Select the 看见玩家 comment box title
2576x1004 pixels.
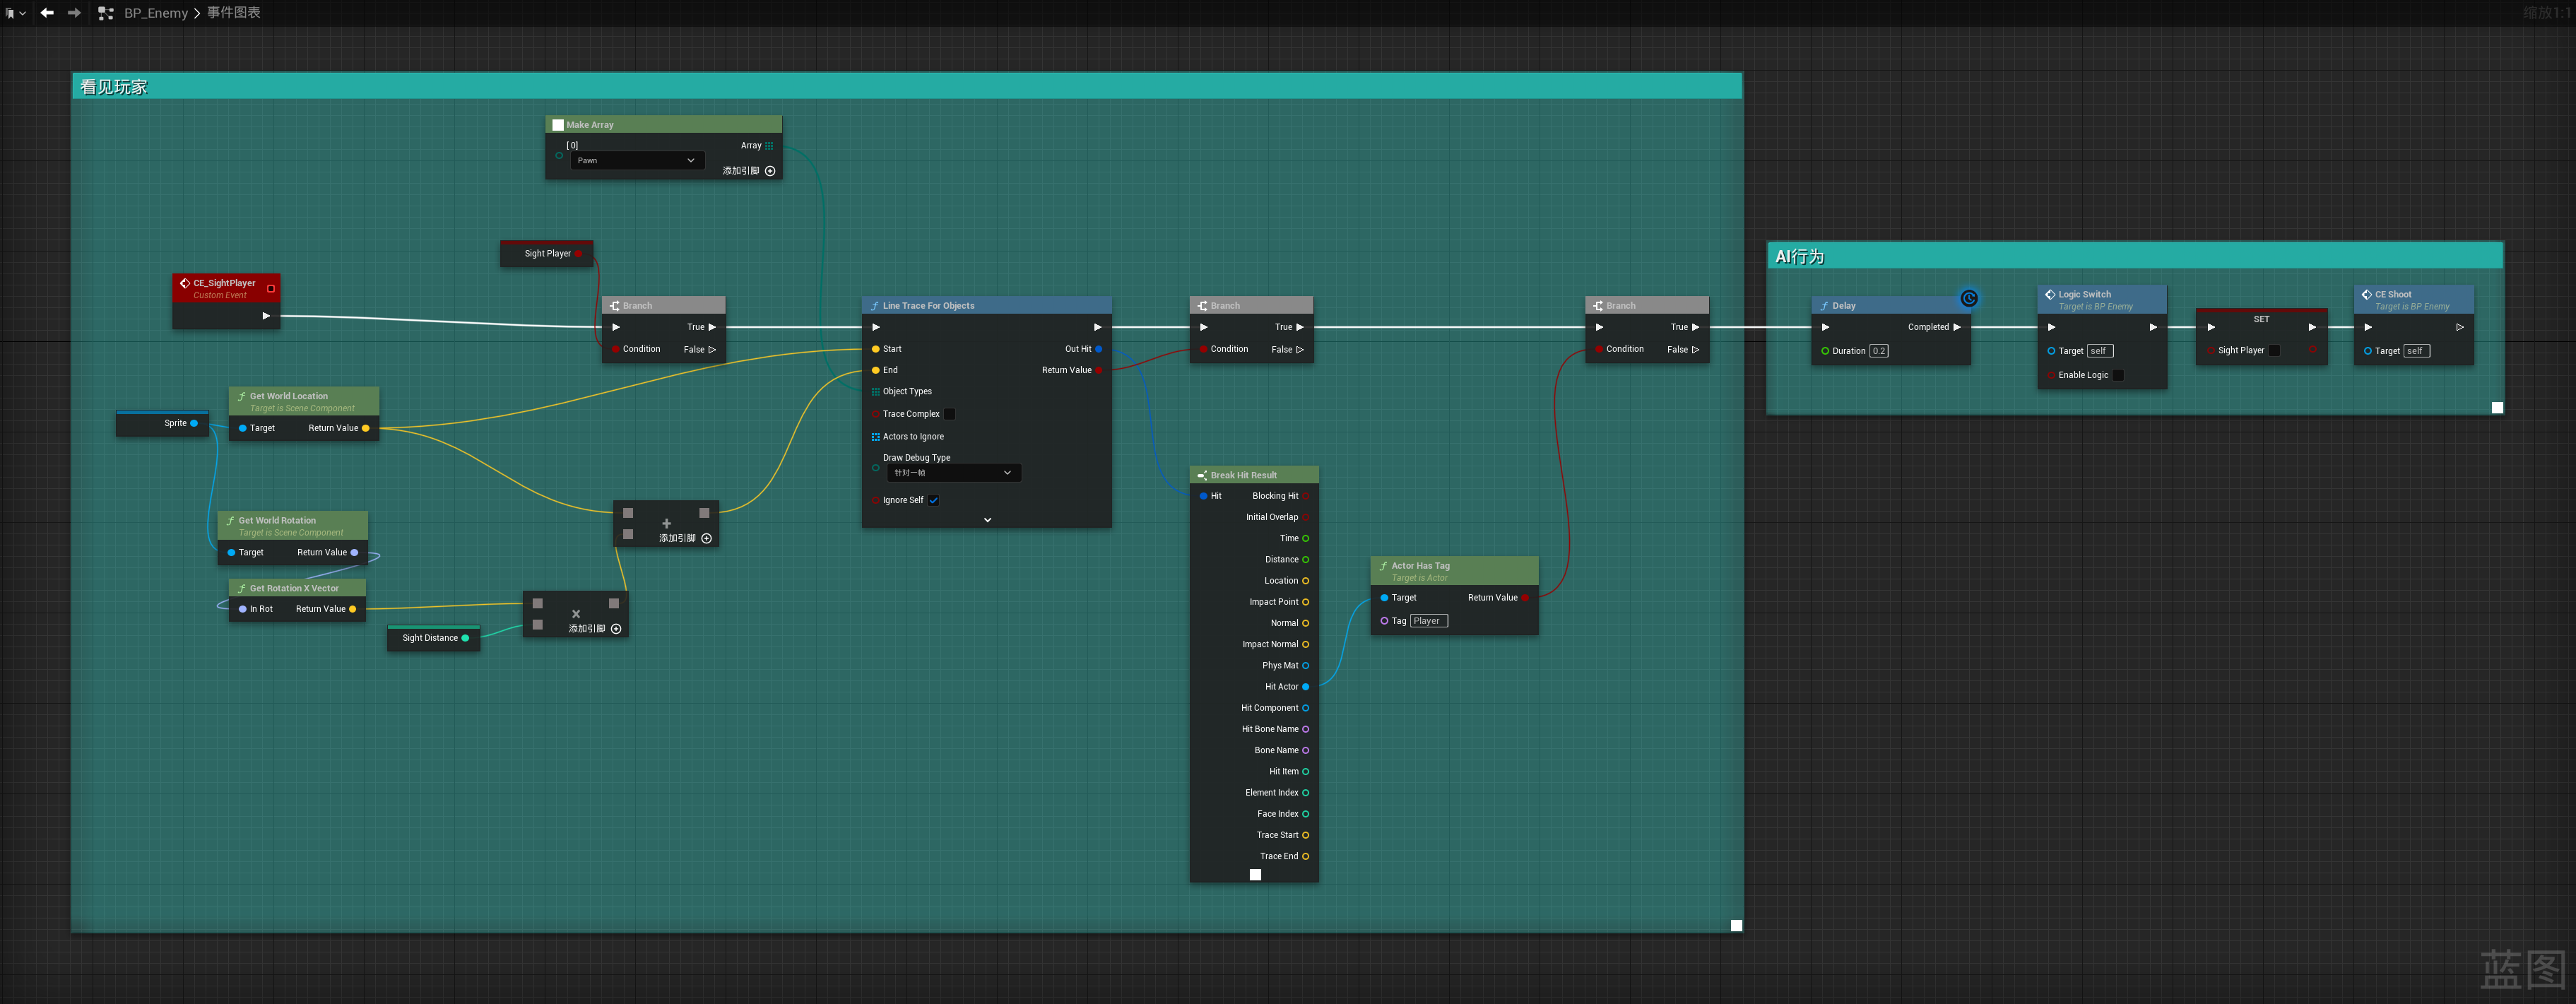point(114,87)
